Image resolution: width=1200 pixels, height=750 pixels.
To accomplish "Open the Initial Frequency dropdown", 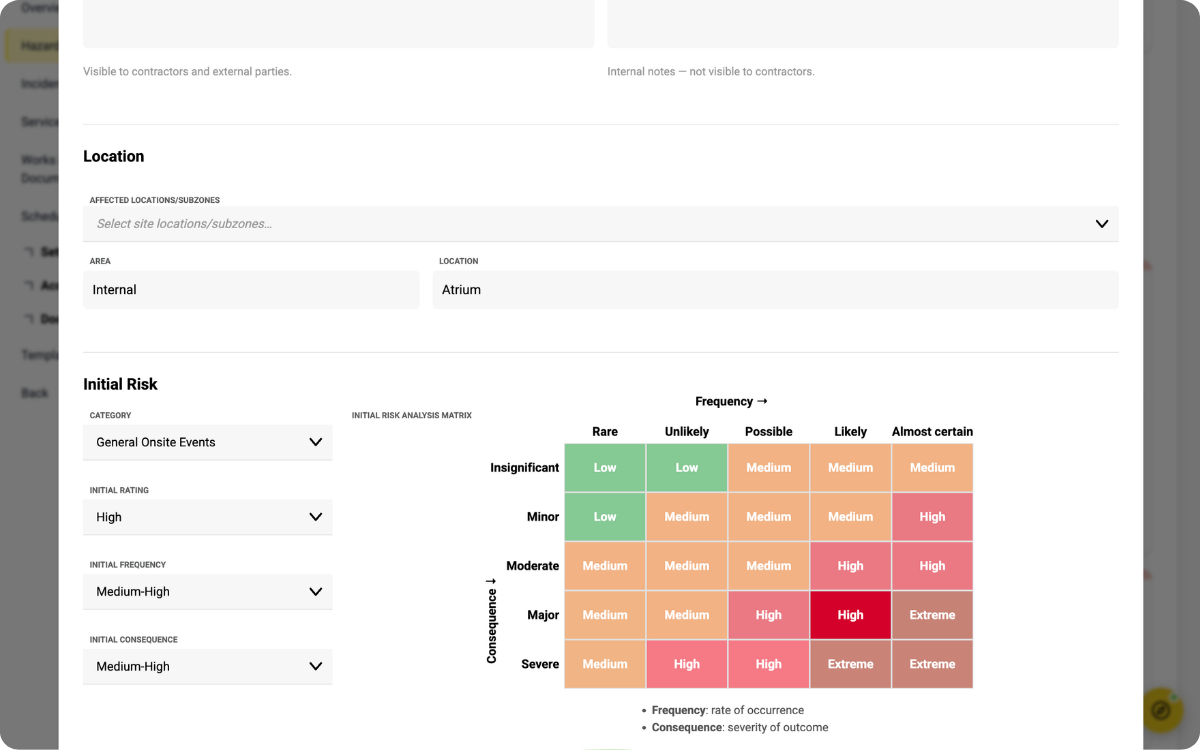I will 207,592.
